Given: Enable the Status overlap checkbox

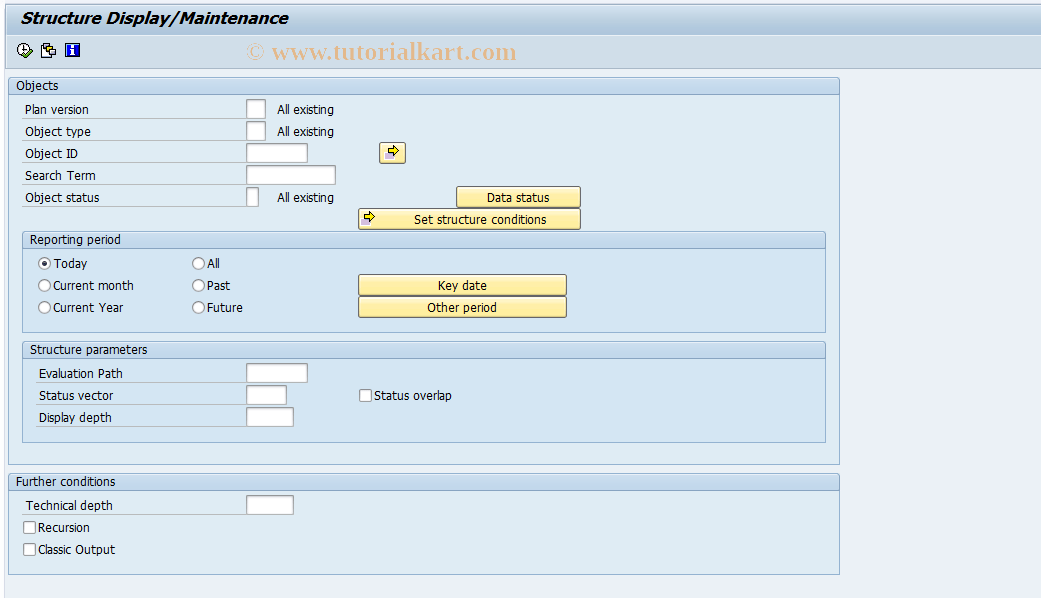Looking at the screenshot, I should click(x=366, y=395).
